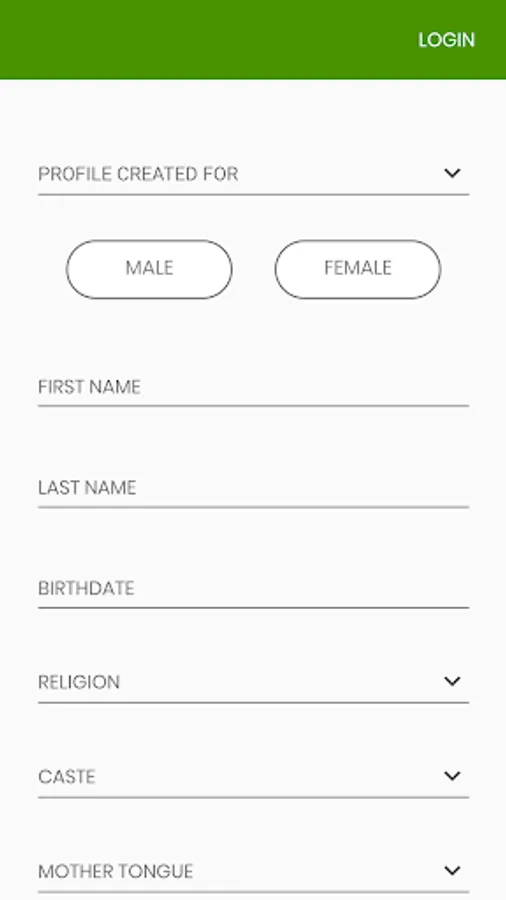Click empty area of green header bar
Screen dimensions: 506x900
(x=201, y=40)
